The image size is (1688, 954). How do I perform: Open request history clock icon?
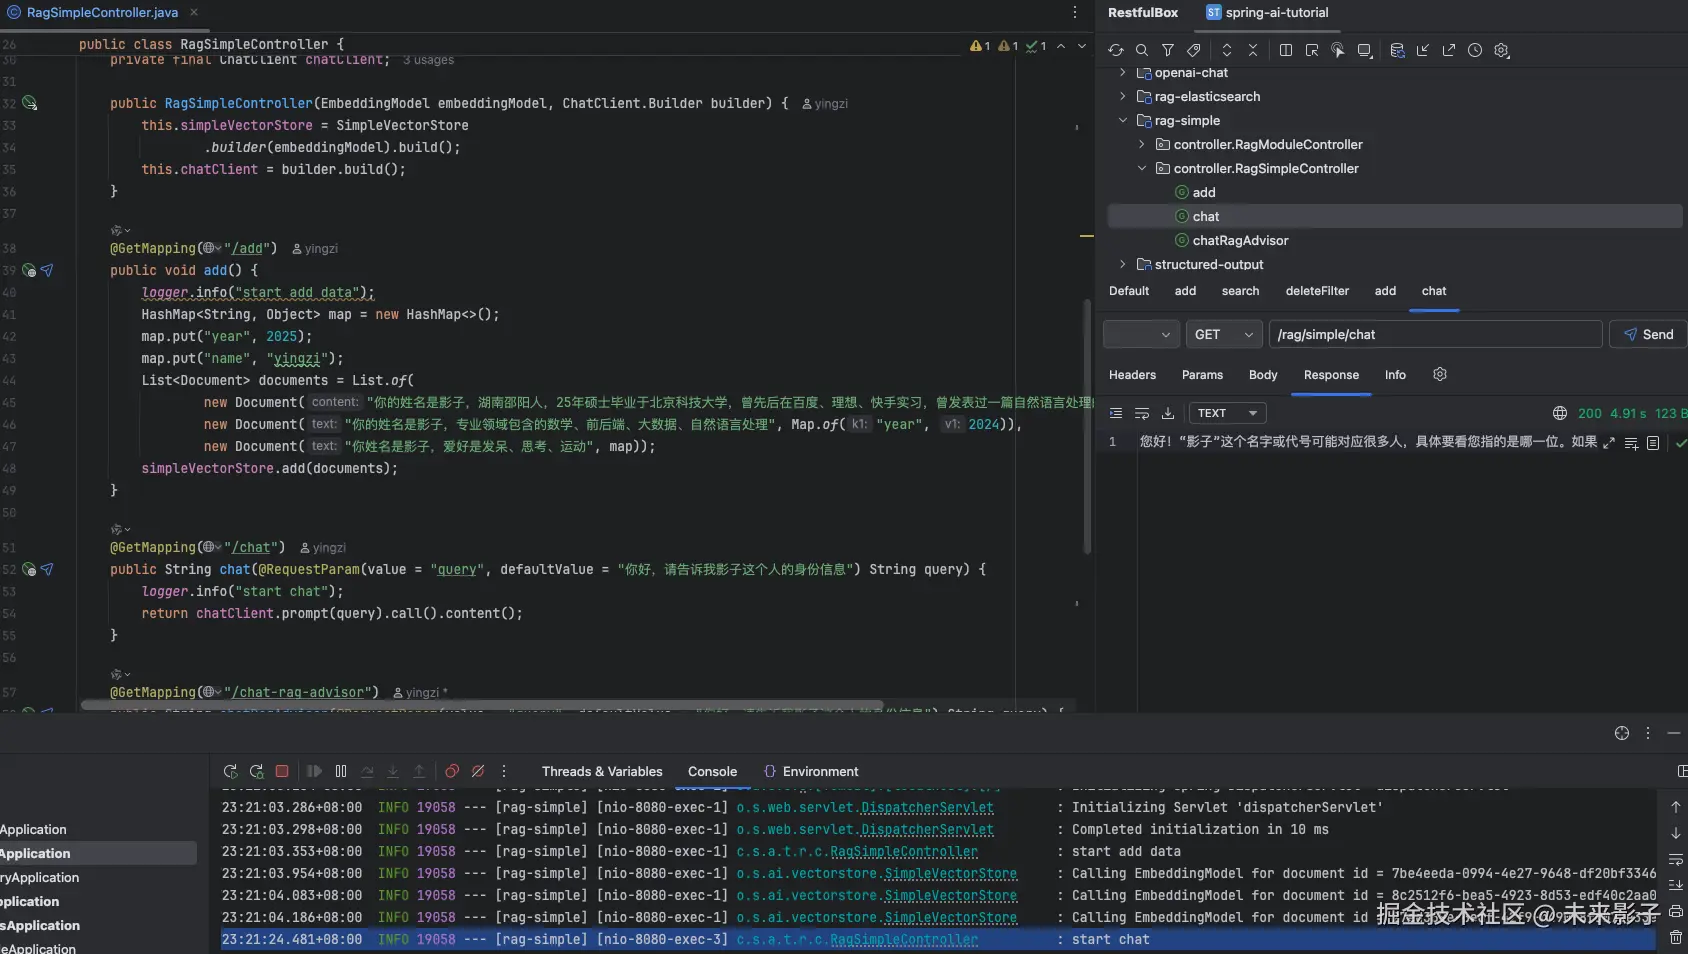point(1475,50)
